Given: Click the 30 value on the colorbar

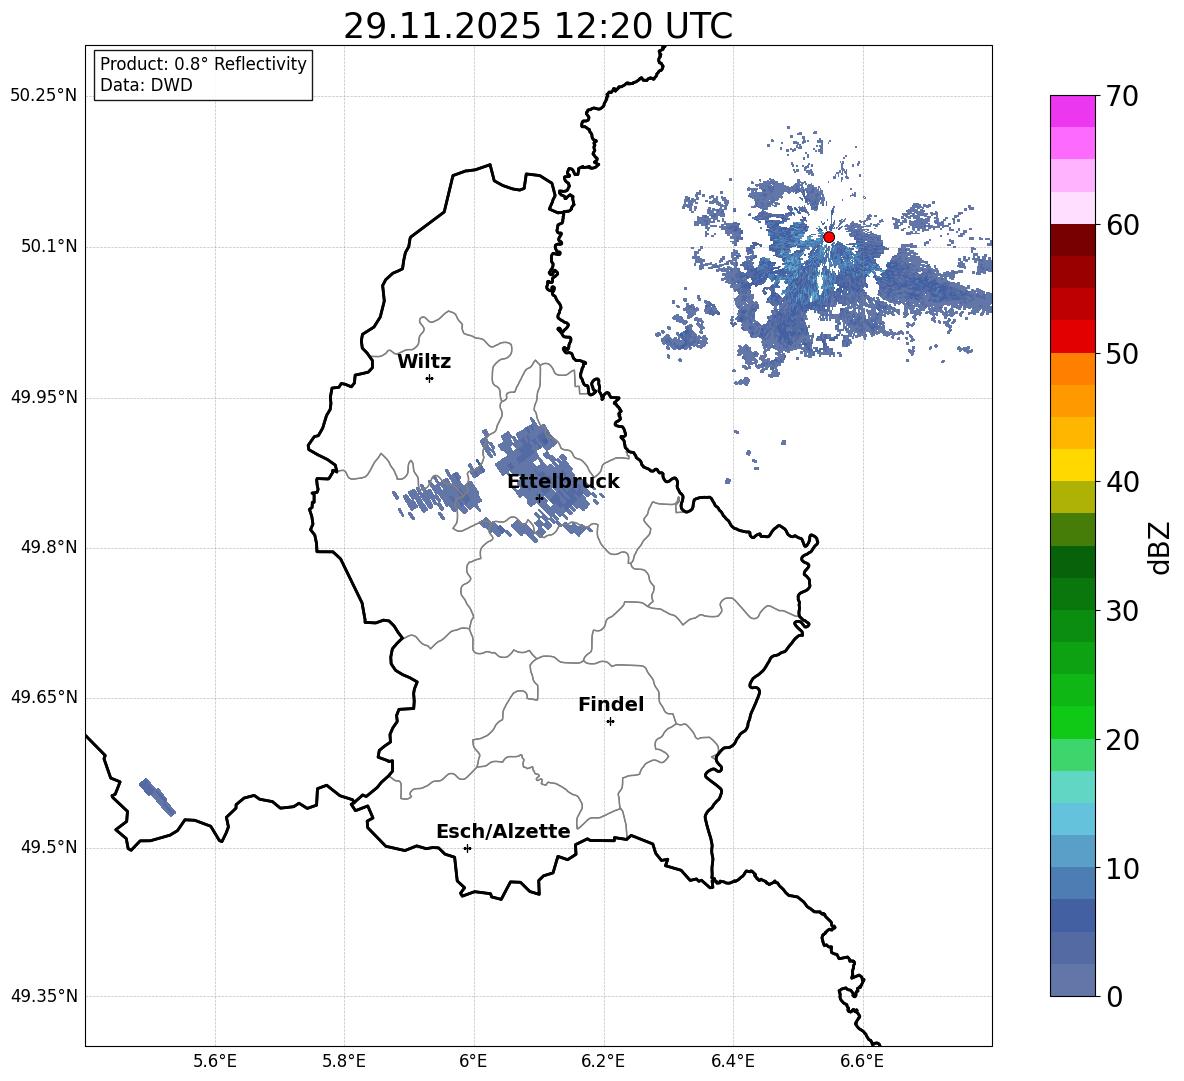Looking at the screenshot, I should point(1122,611).
